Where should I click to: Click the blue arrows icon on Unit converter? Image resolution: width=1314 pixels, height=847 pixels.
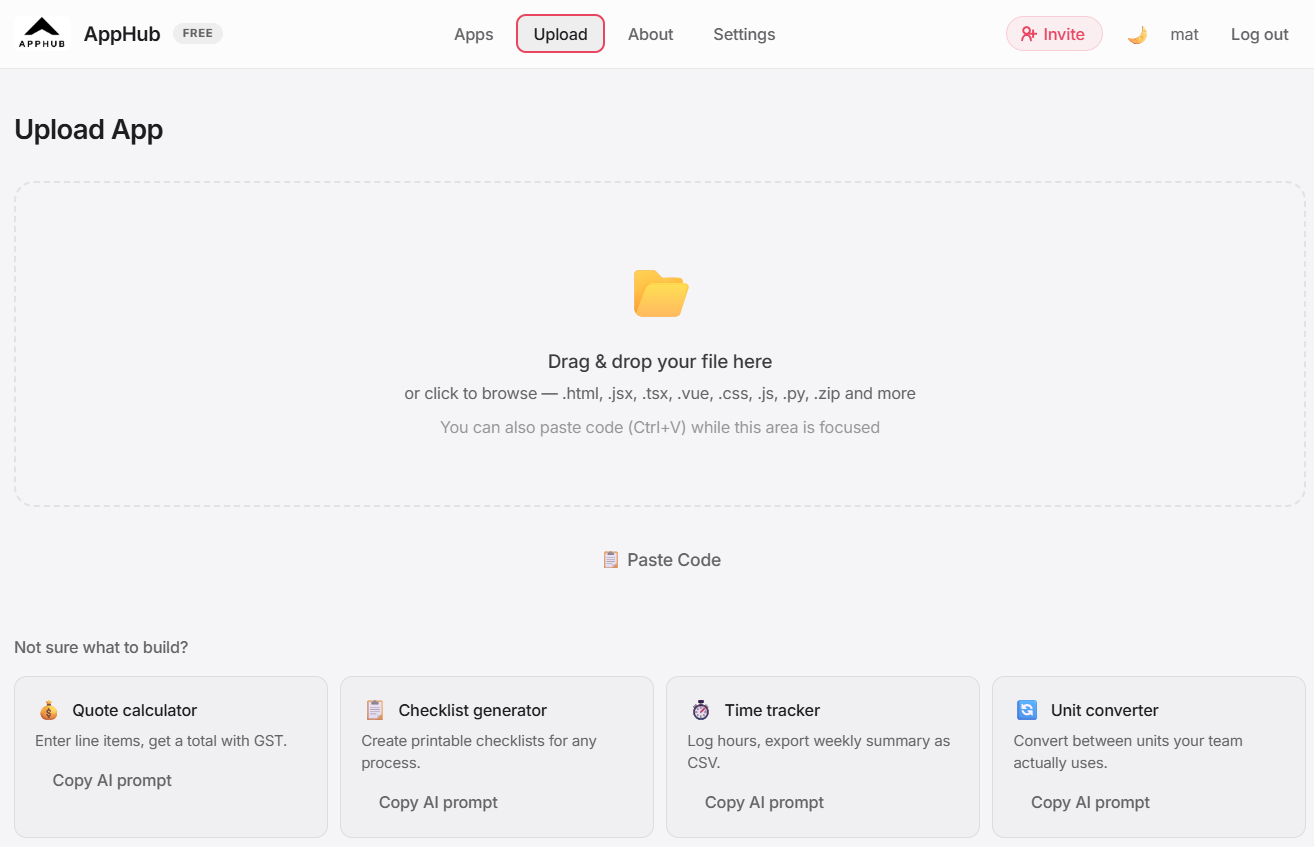(1026, 710)
